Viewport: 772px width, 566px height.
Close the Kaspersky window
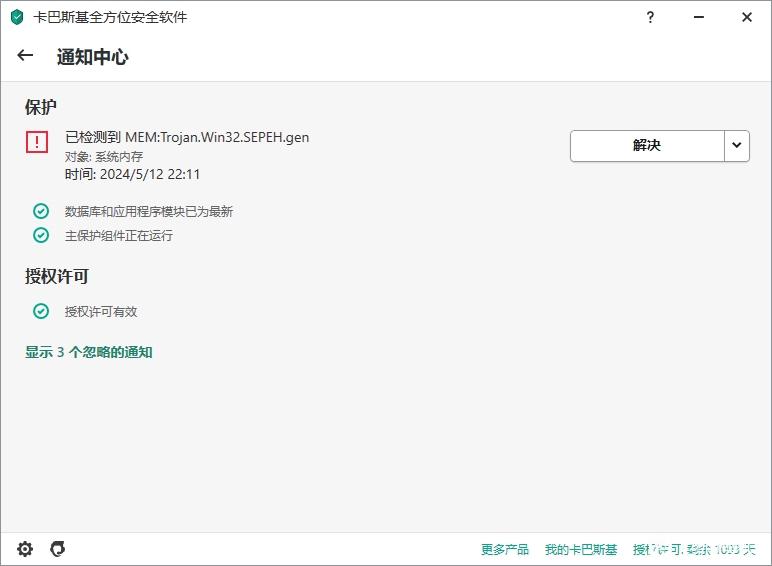pos(747,17)
